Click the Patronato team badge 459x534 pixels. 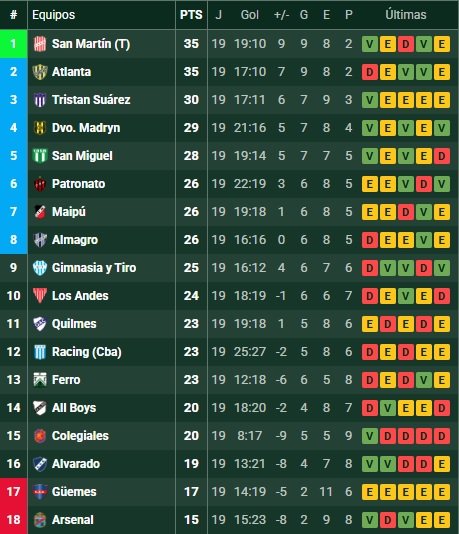pyautogui.click(x=40, y=184)
